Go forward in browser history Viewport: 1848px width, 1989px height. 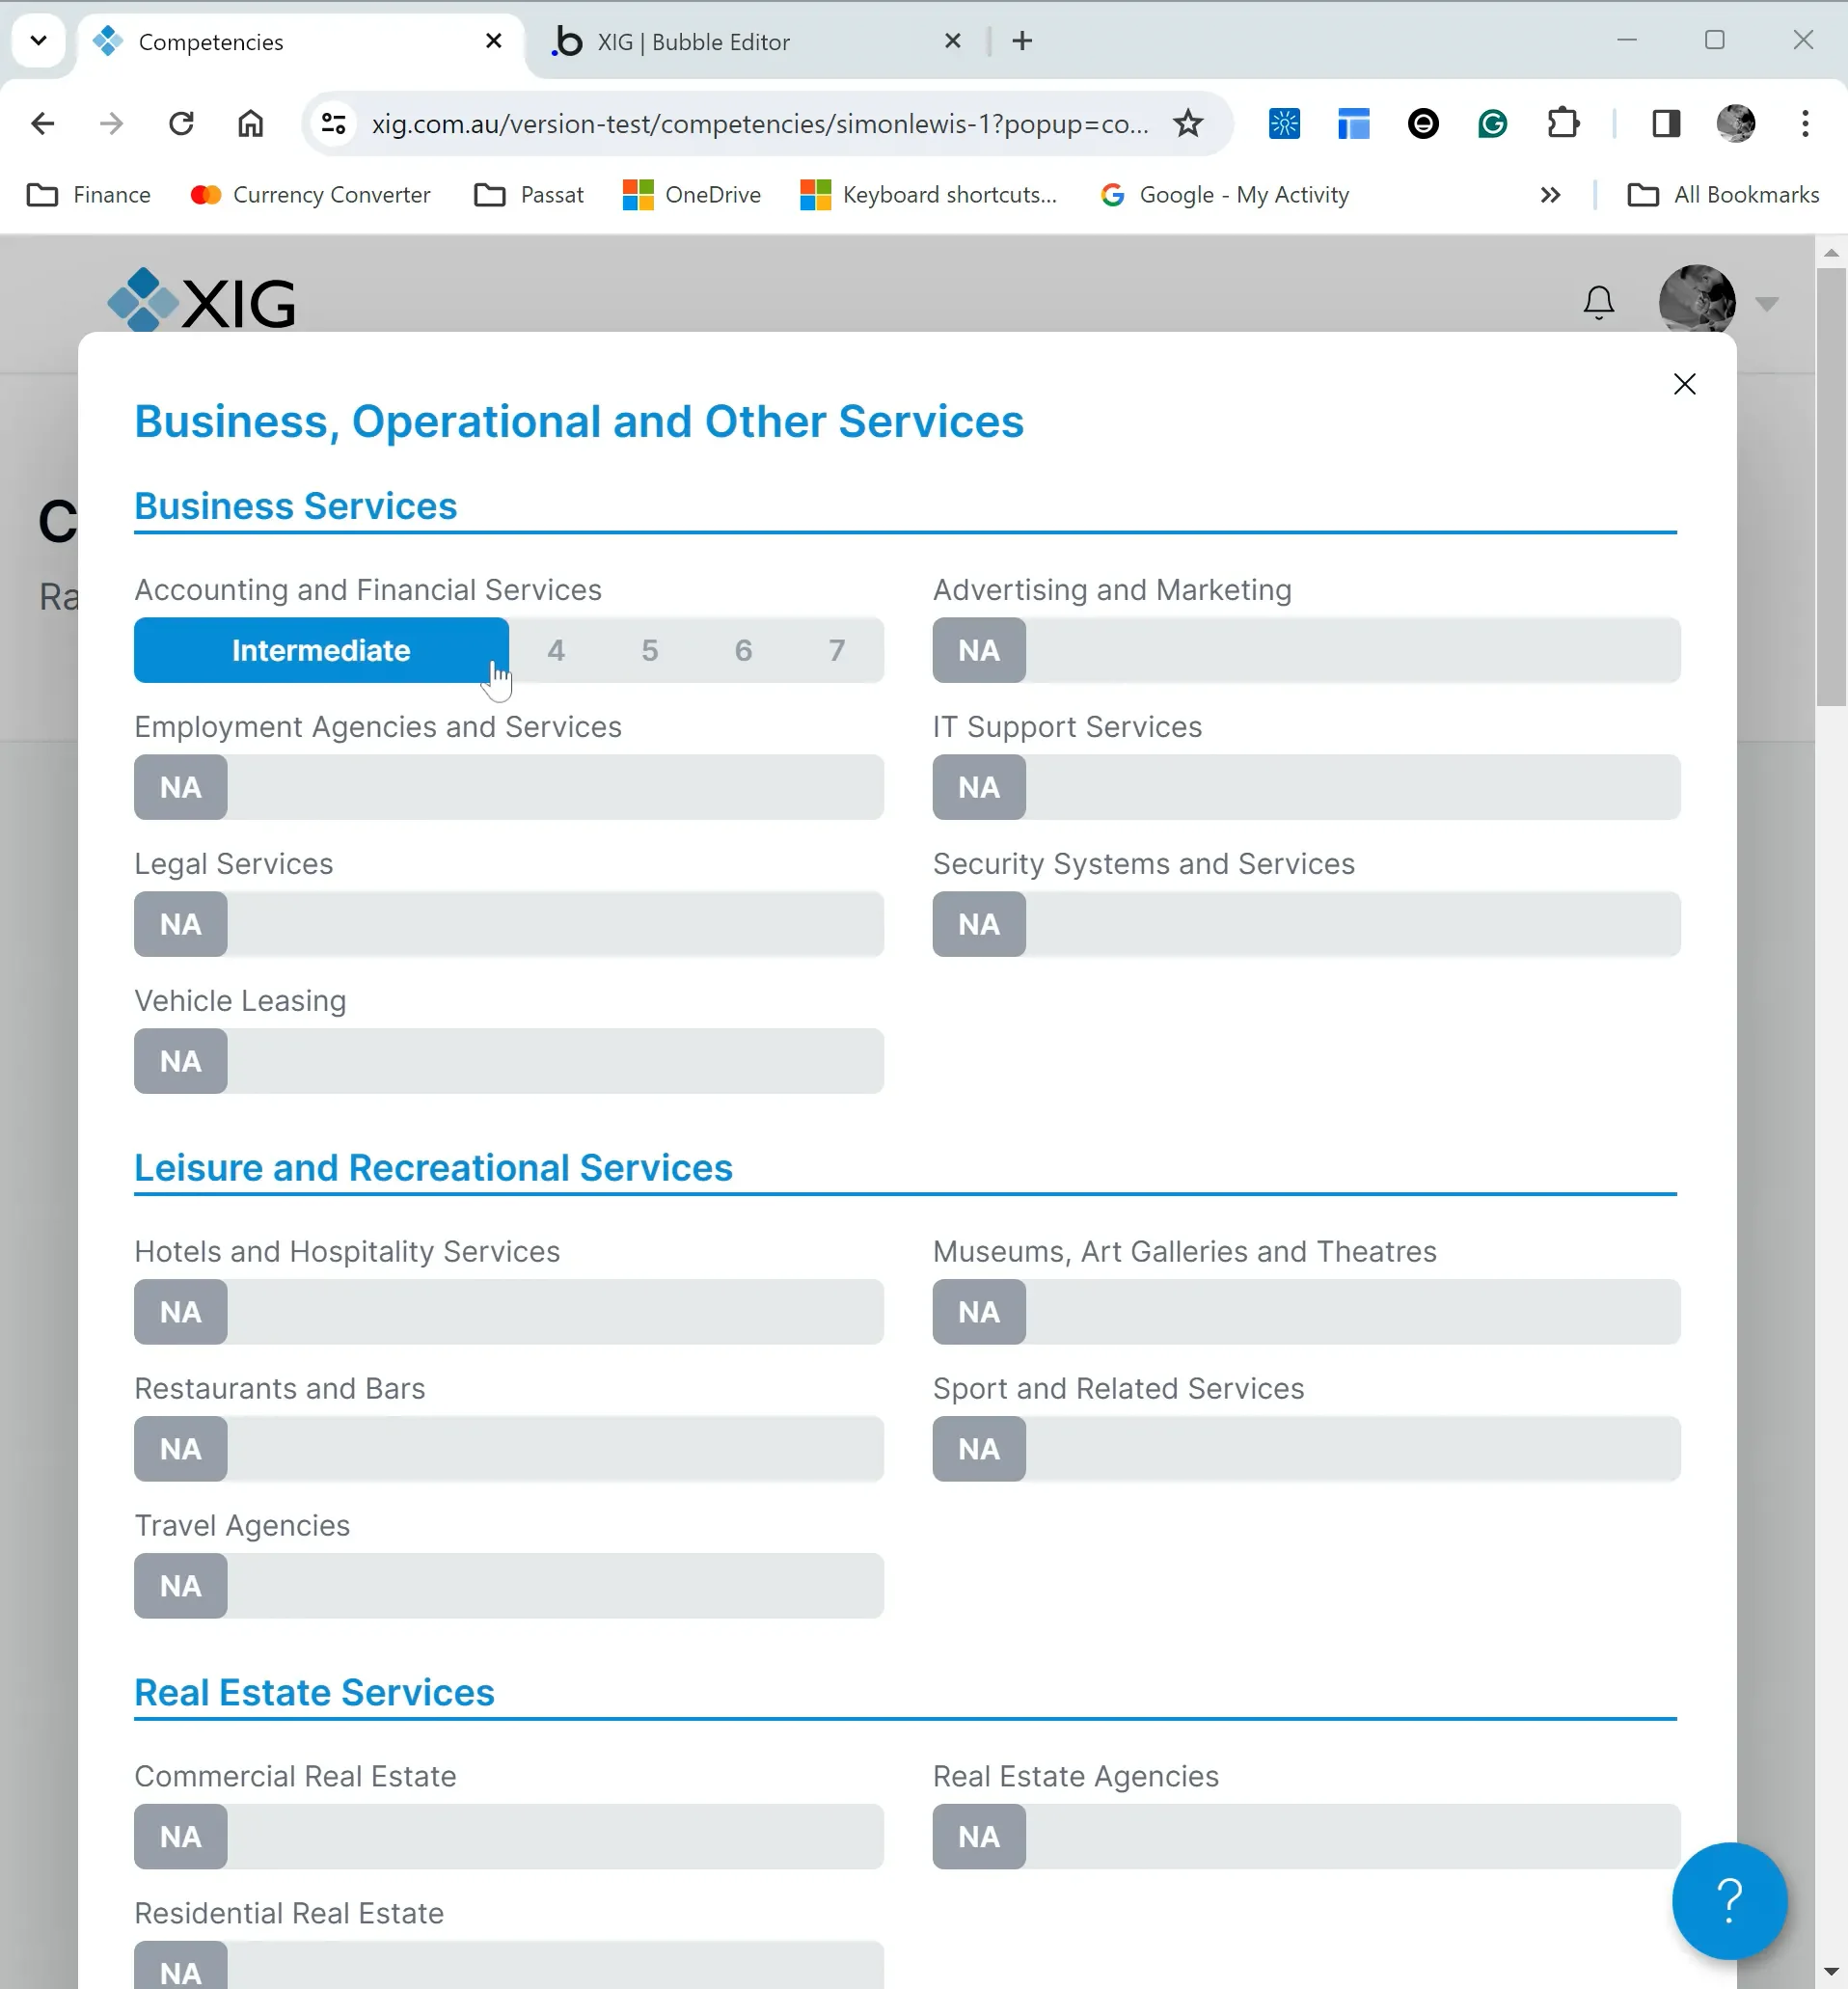coord(112,123)
